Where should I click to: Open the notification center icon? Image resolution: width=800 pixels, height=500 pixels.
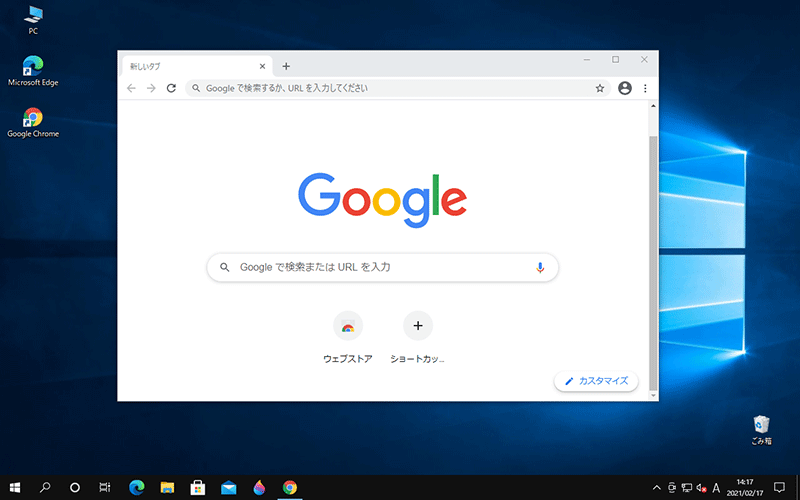point(779,488)
